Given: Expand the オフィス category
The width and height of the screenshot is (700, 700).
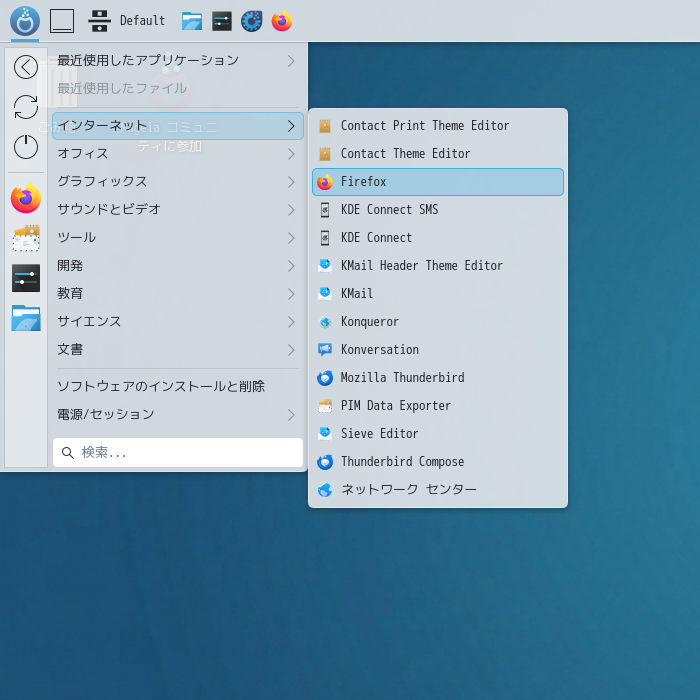Looking at the screenshot, I should 178,154.
